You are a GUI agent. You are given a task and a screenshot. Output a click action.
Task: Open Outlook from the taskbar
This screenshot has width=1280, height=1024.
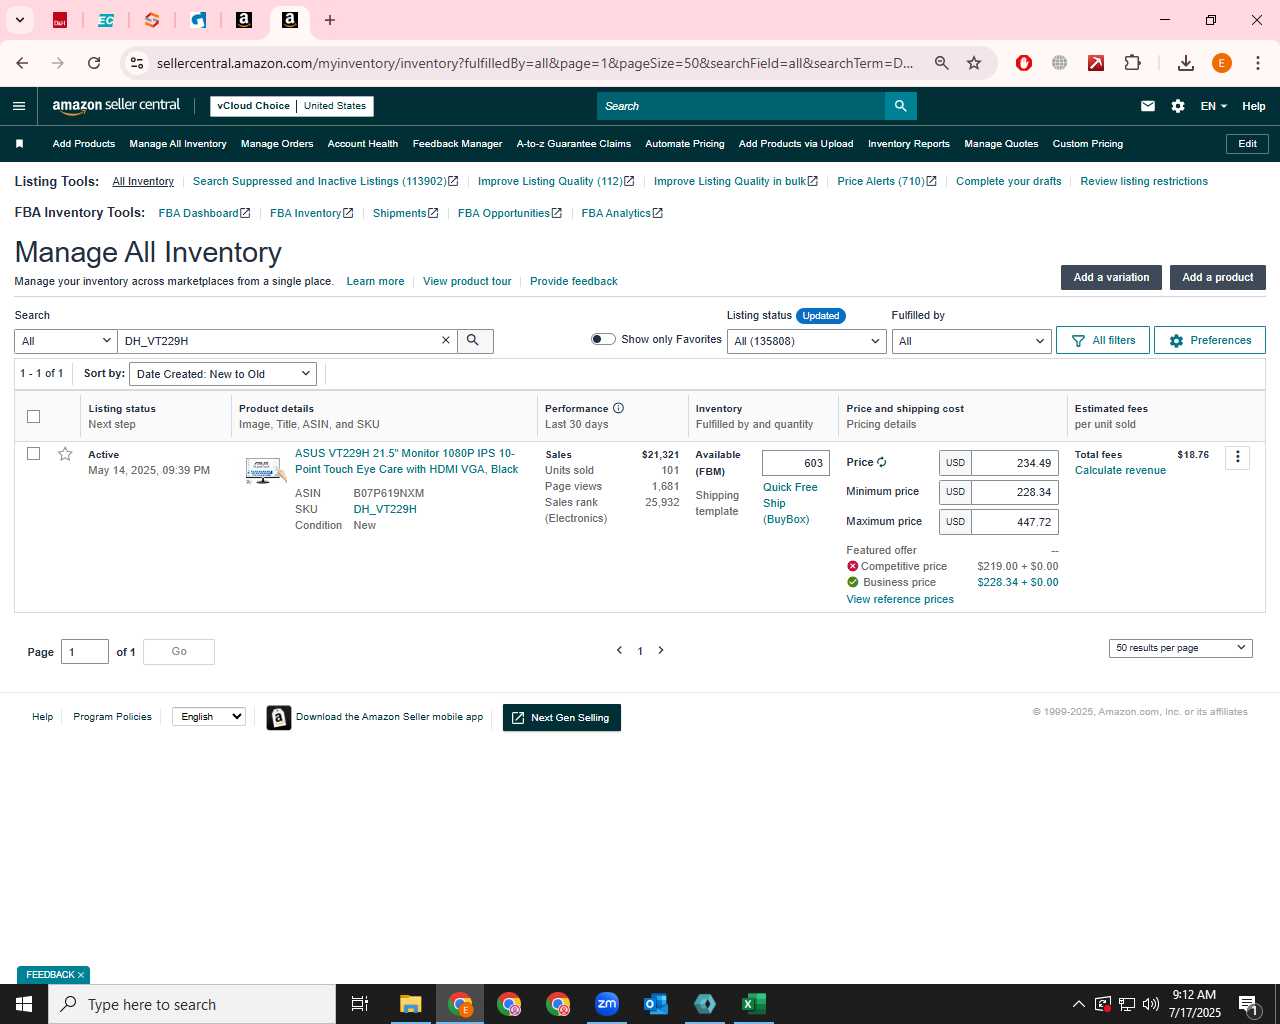(x=656, y=1004)
